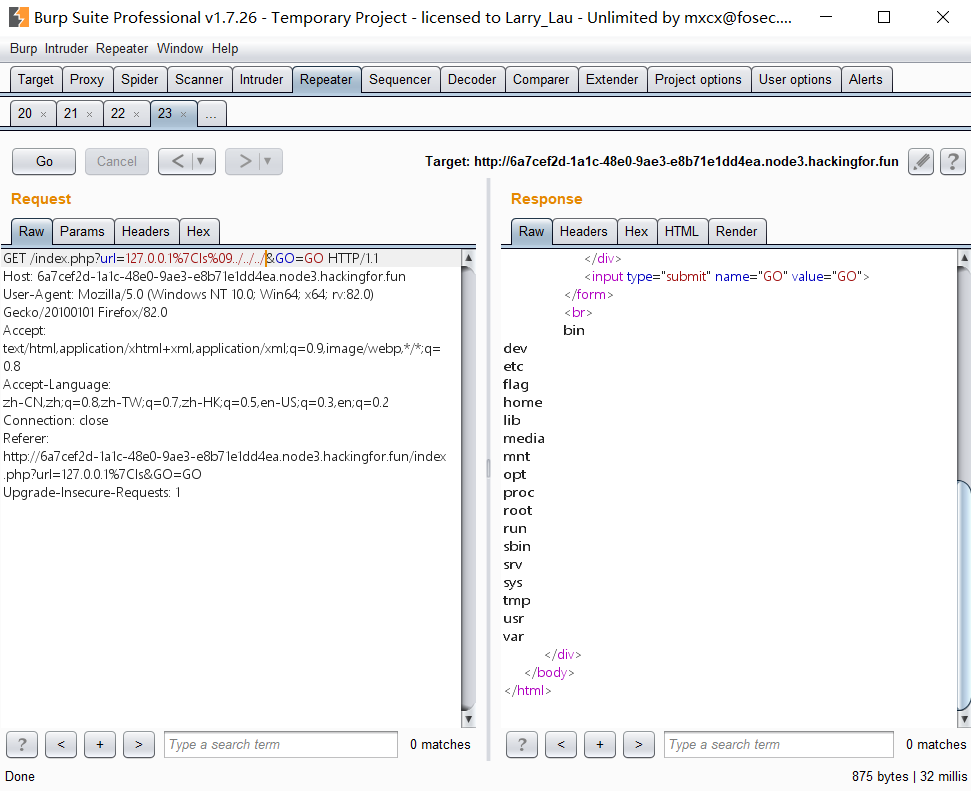Show the response Hex tab

click(x=636, y=232)
